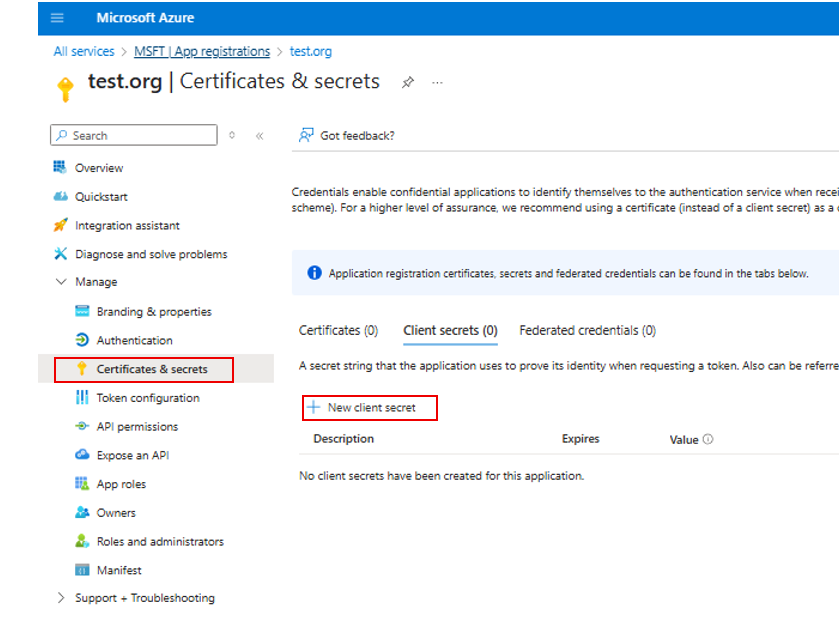Open the Azure portal hamburger menu

(x=57, y=18)
